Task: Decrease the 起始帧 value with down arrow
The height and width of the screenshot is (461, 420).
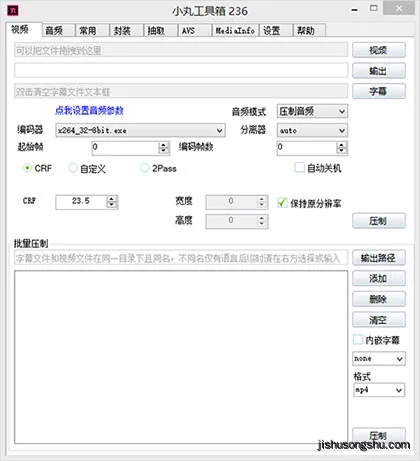Action: pos(163,151)
